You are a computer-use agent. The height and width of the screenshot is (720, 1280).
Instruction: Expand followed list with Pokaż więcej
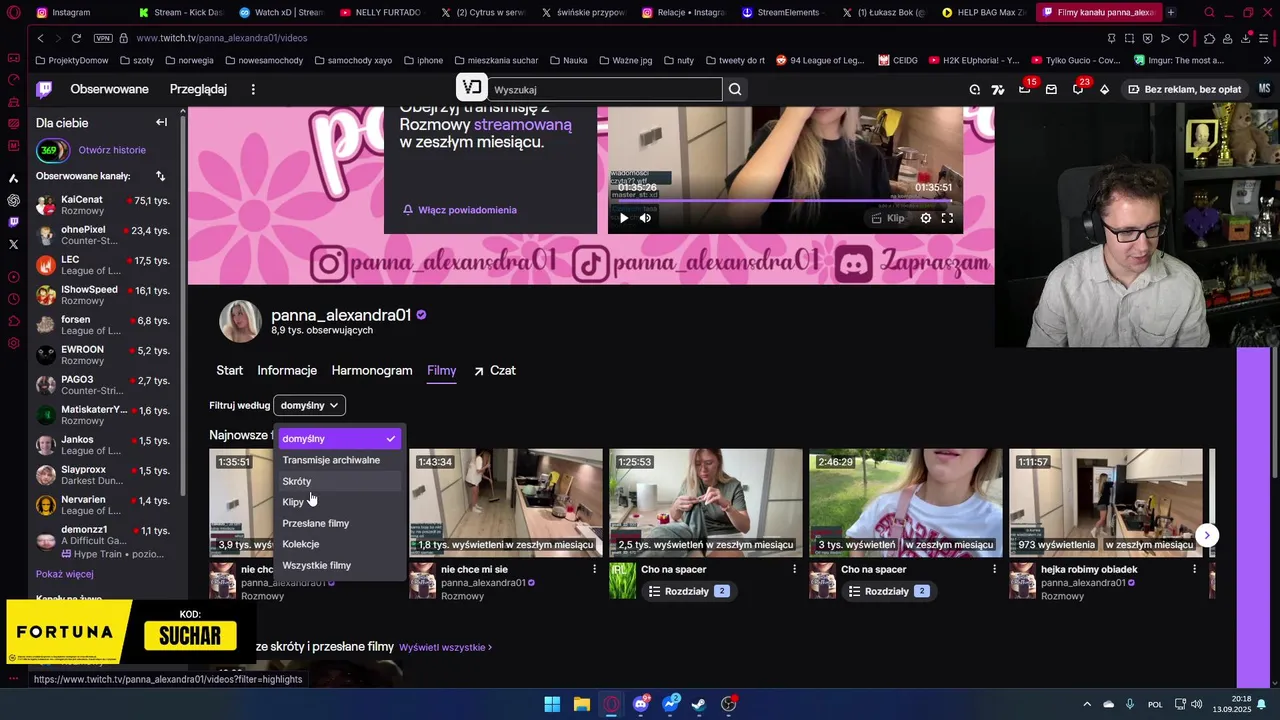tap(65, 574)
